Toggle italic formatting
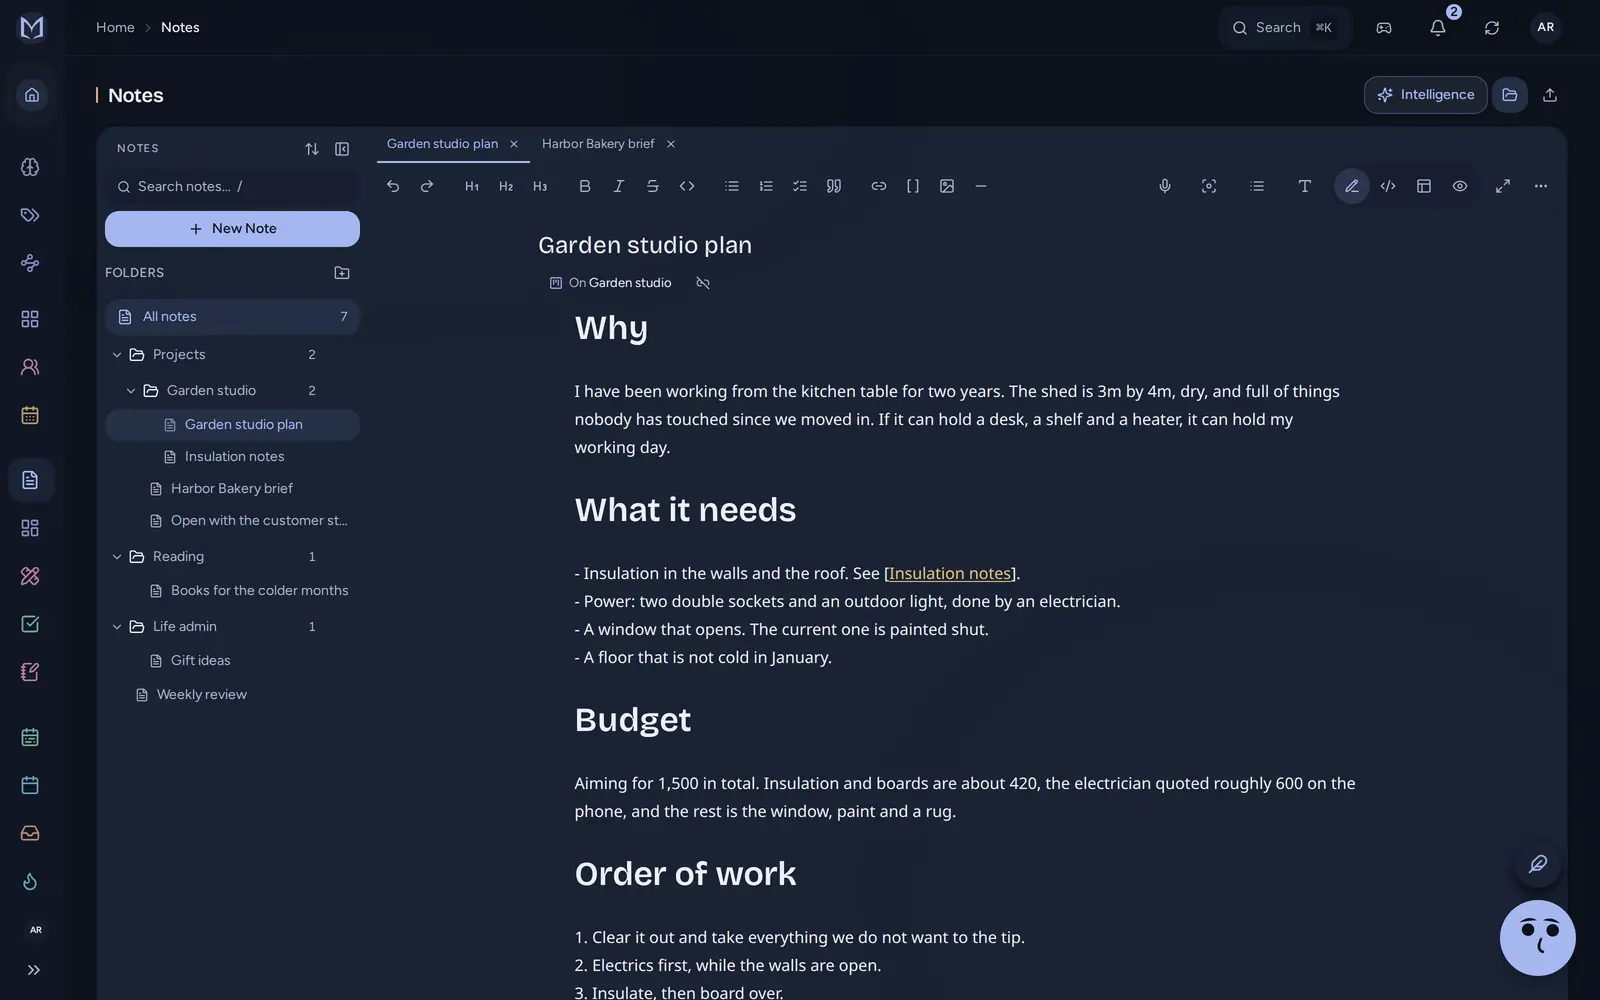 coord(619,186)
